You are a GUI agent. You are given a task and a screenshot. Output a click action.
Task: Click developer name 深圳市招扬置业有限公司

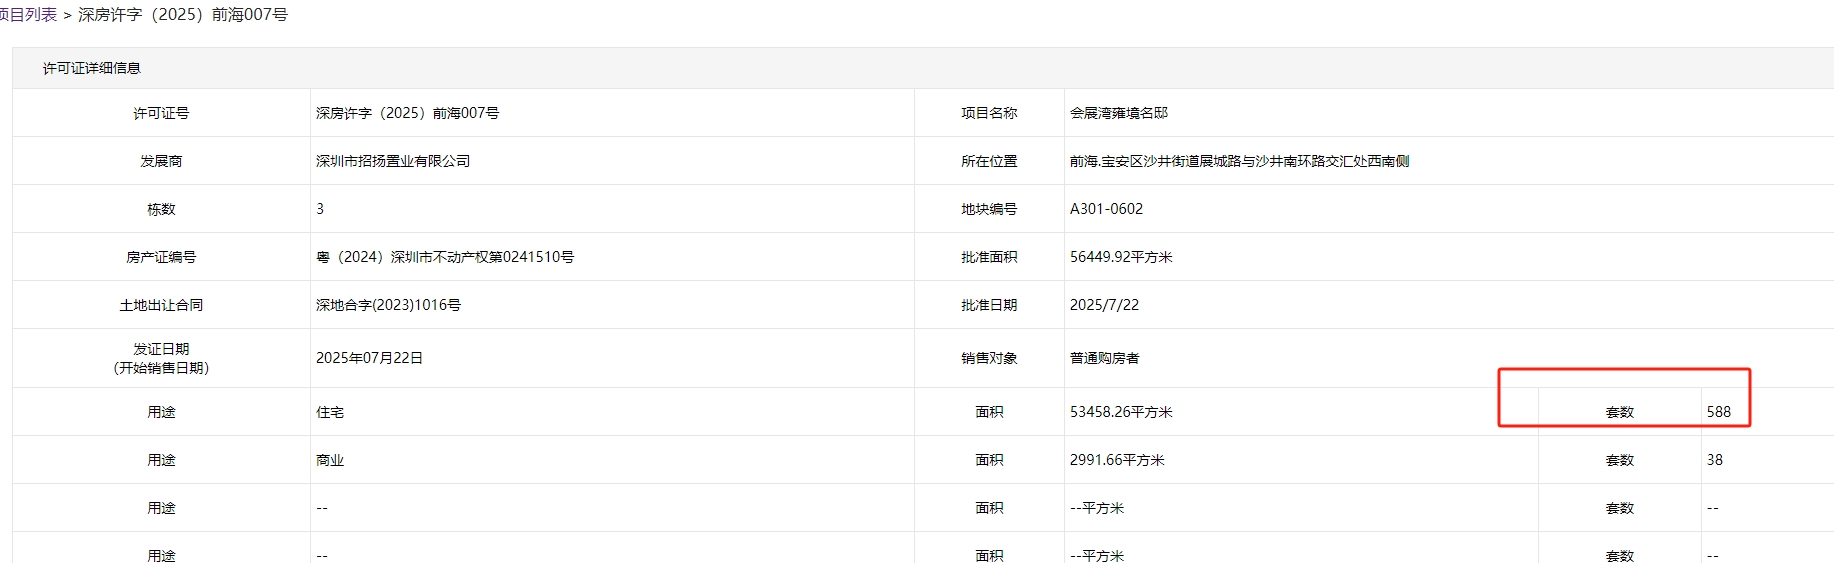392,161
